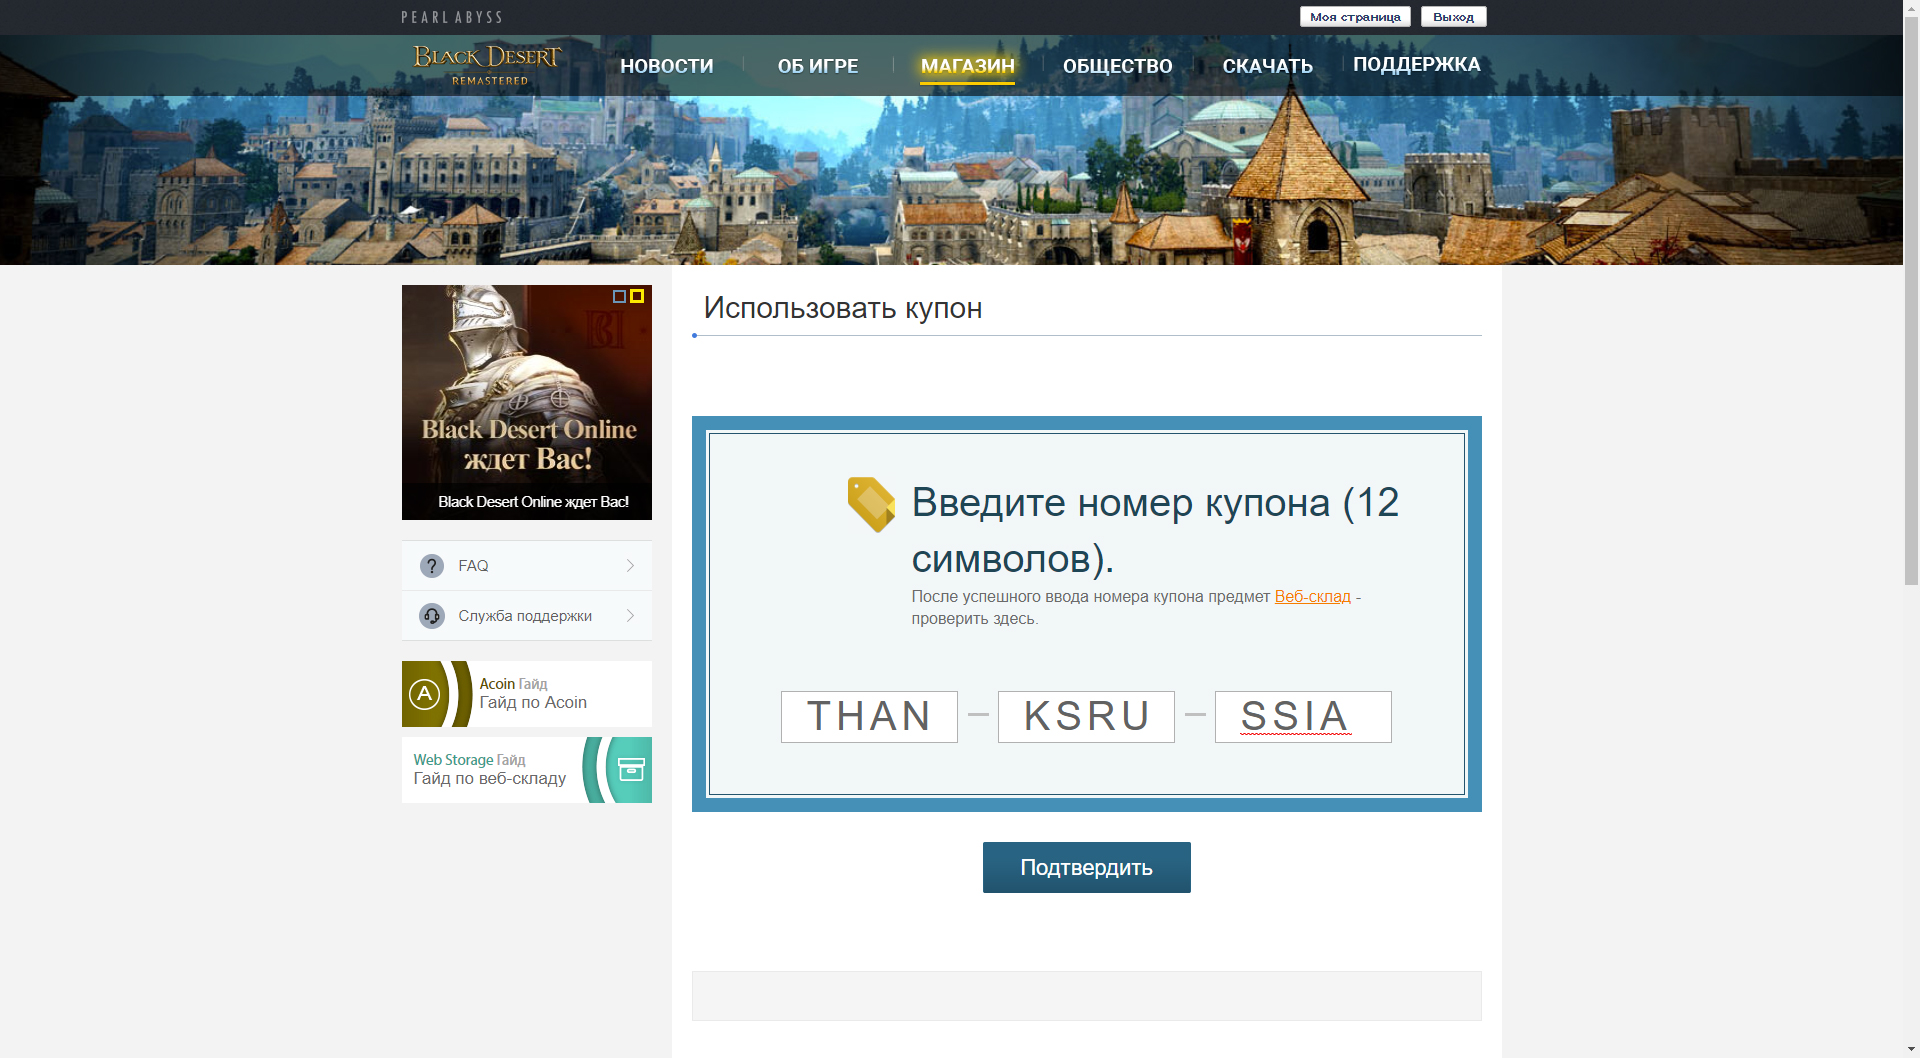Image resolution: width=1920 pixels, height=1058 pixels.
Task: Open the СКАЧАТЬ menu
Action: click(x=1268, y=66)
